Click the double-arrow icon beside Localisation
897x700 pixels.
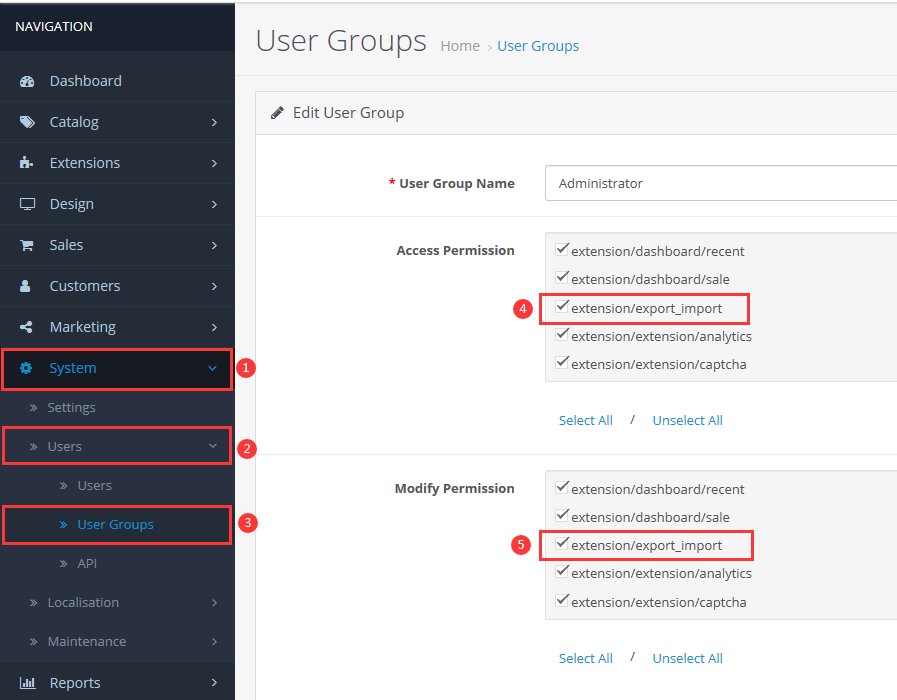tap(34, 603)
